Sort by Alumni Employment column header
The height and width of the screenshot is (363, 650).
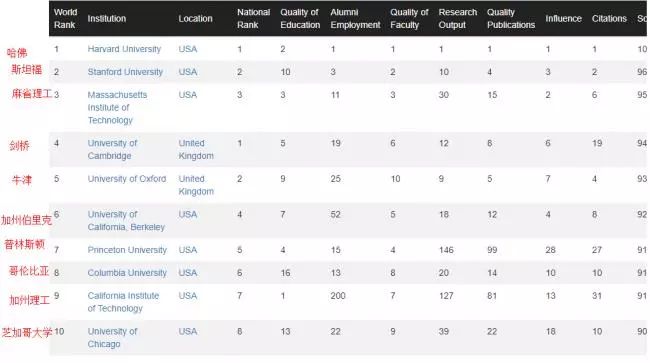point(355,18)
